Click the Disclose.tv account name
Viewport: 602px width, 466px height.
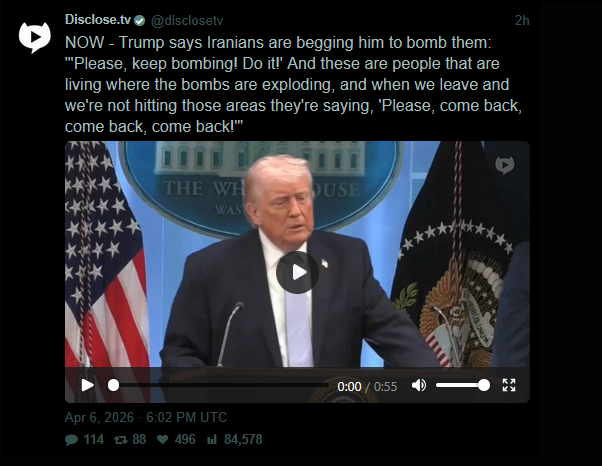[98, 20]
